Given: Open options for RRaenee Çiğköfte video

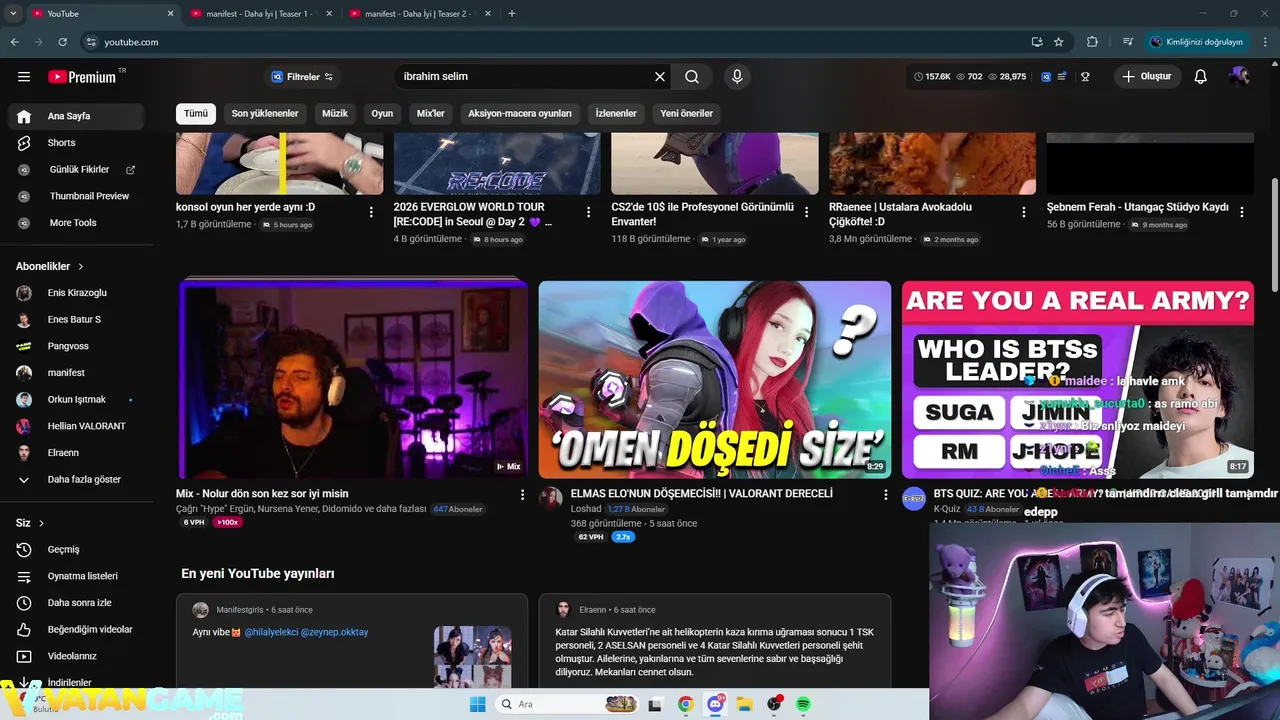Looking at the screenshot, I should click(x=1024, y=212).
